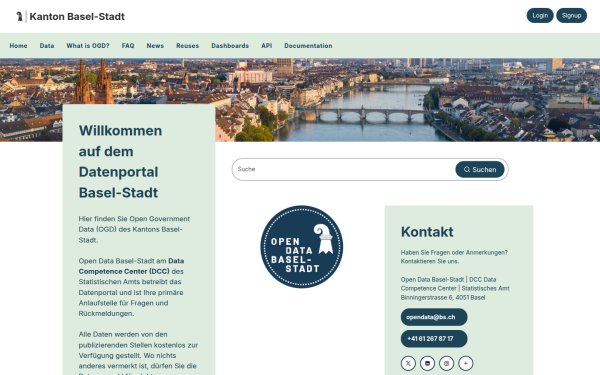Screen dimensions: 600x375
Task: Navigate to the FAQ page
Action: tap(128, 46)
